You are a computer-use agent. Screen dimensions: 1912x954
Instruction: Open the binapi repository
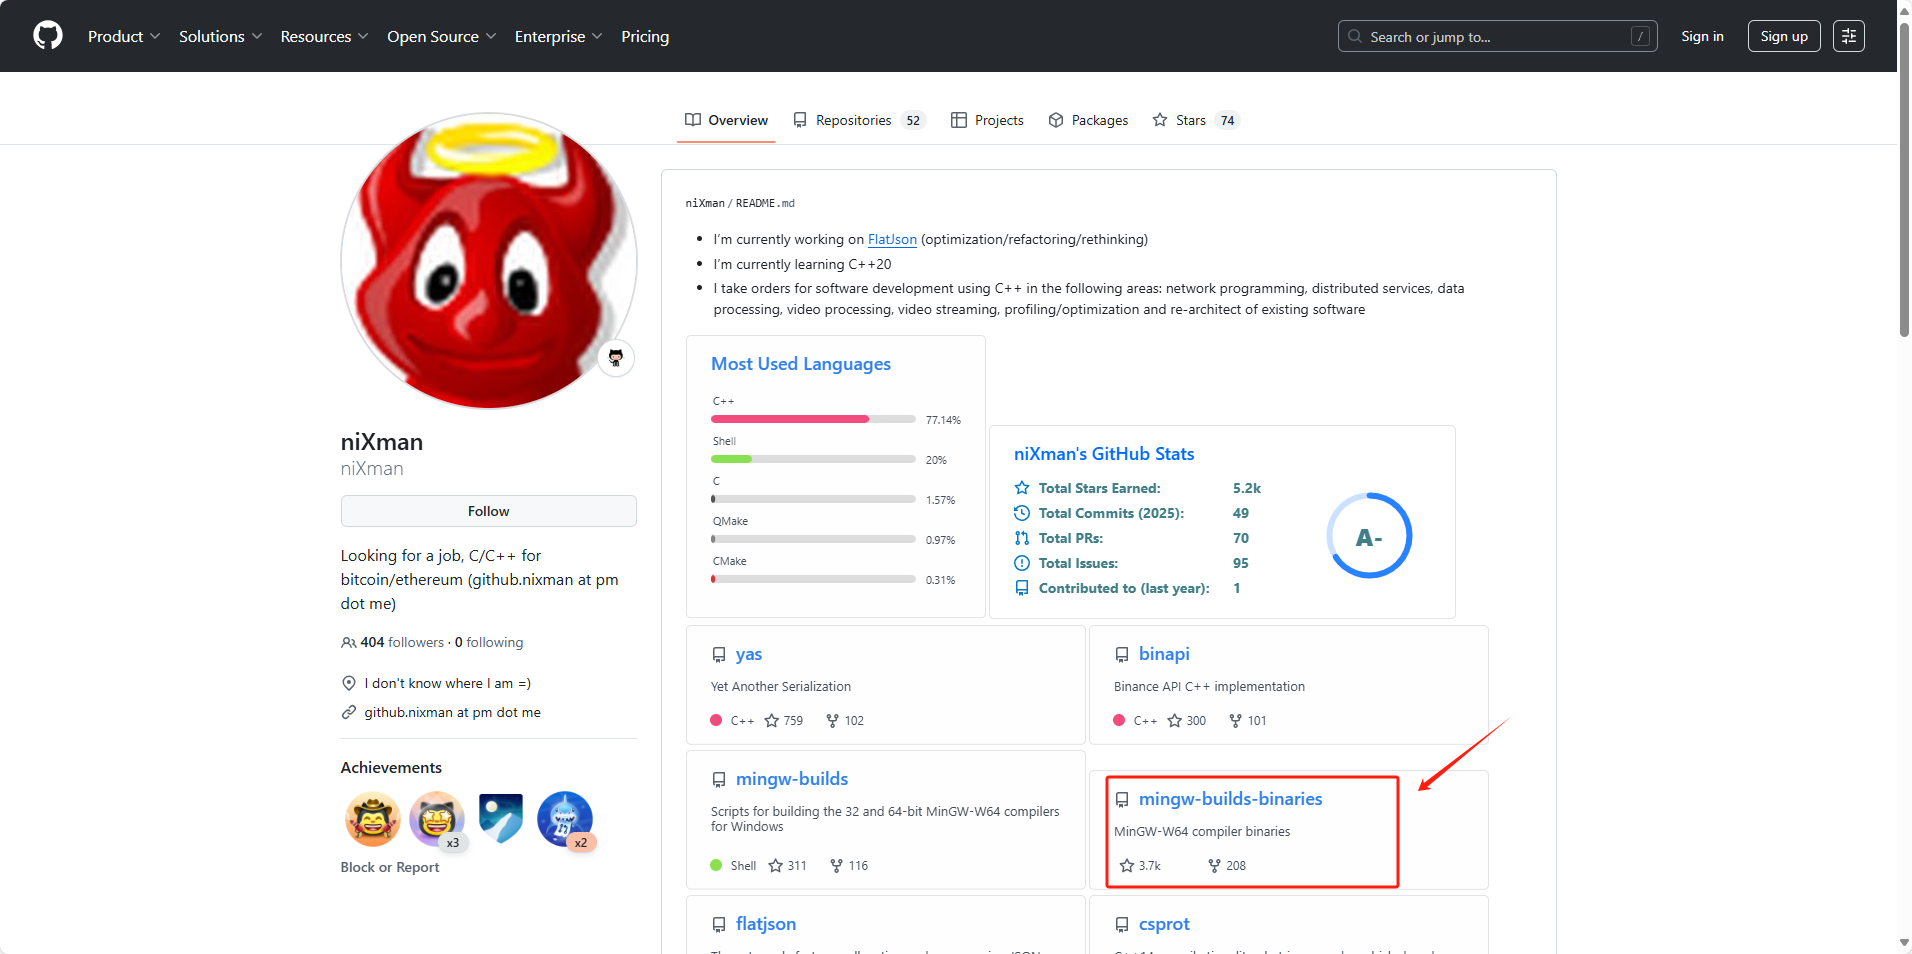1164,654
